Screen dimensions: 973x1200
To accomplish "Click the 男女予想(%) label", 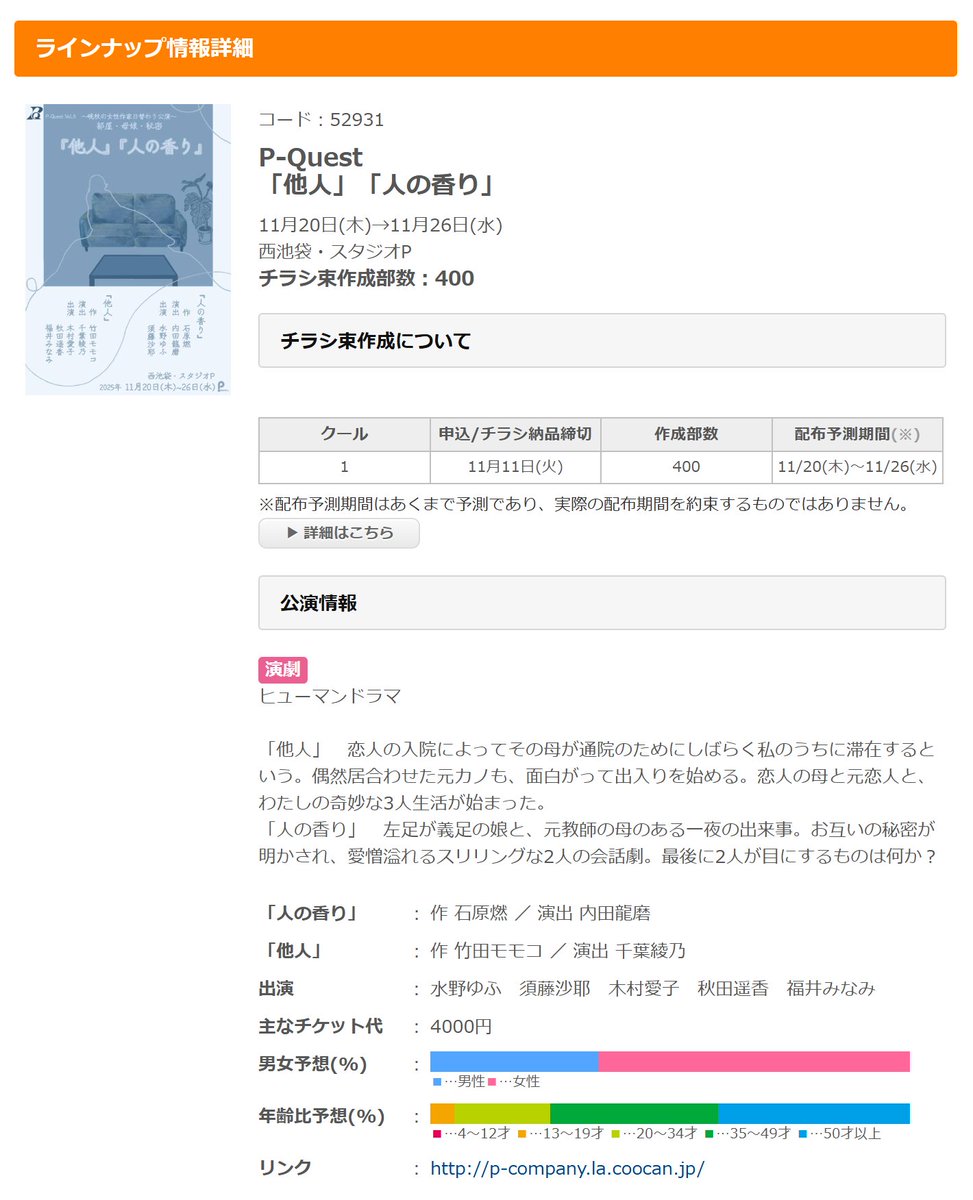I will coord(313,1065).
